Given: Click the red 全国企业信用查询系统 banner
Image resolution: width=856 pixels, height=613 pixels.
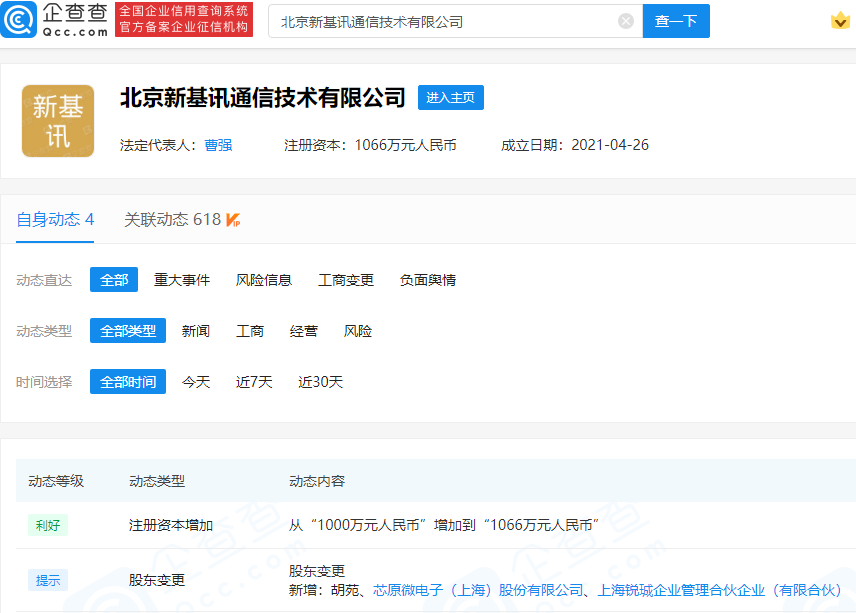Looking at the screenshot, I should click(184, 19).
